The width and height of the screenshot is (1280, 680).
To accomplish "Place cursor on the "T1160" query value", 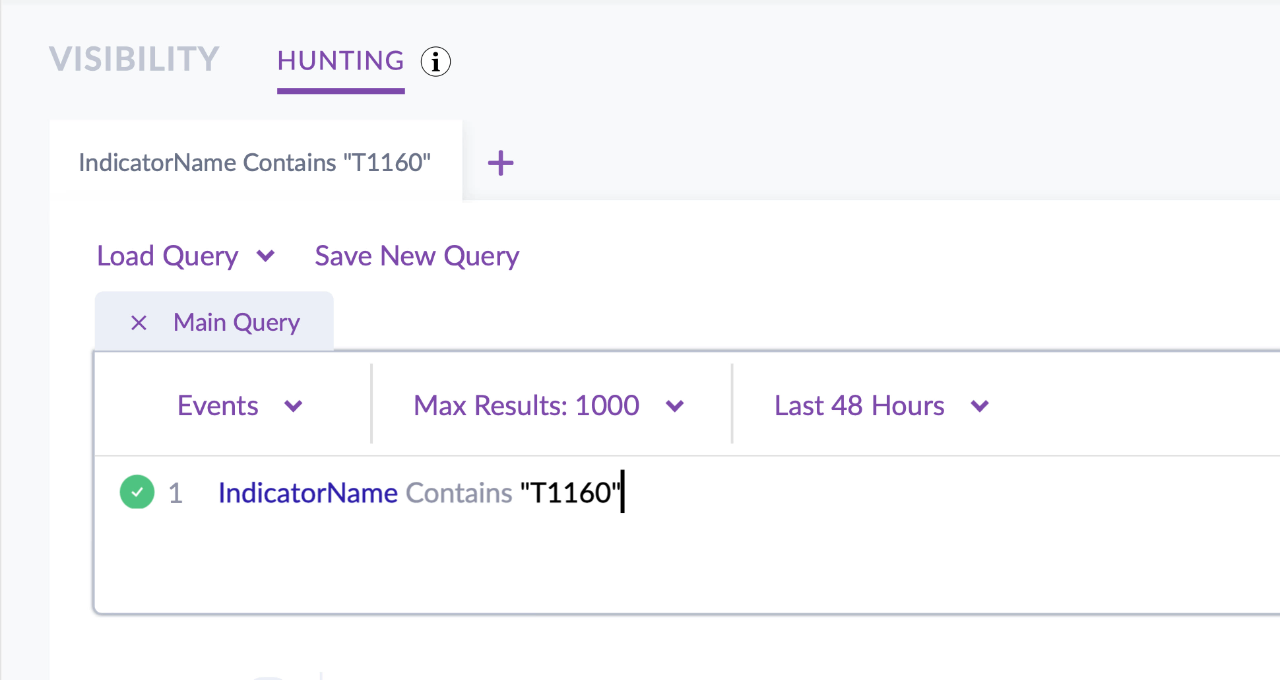I will pyautogui.click(x=570, y=493).
